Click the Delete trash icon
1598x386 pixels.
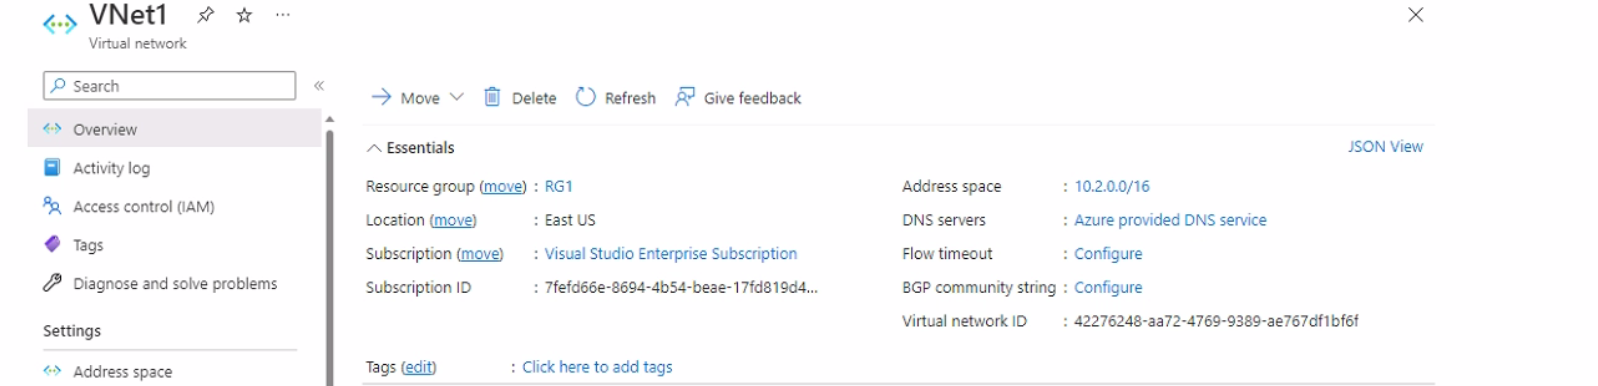tap(492, 97)
